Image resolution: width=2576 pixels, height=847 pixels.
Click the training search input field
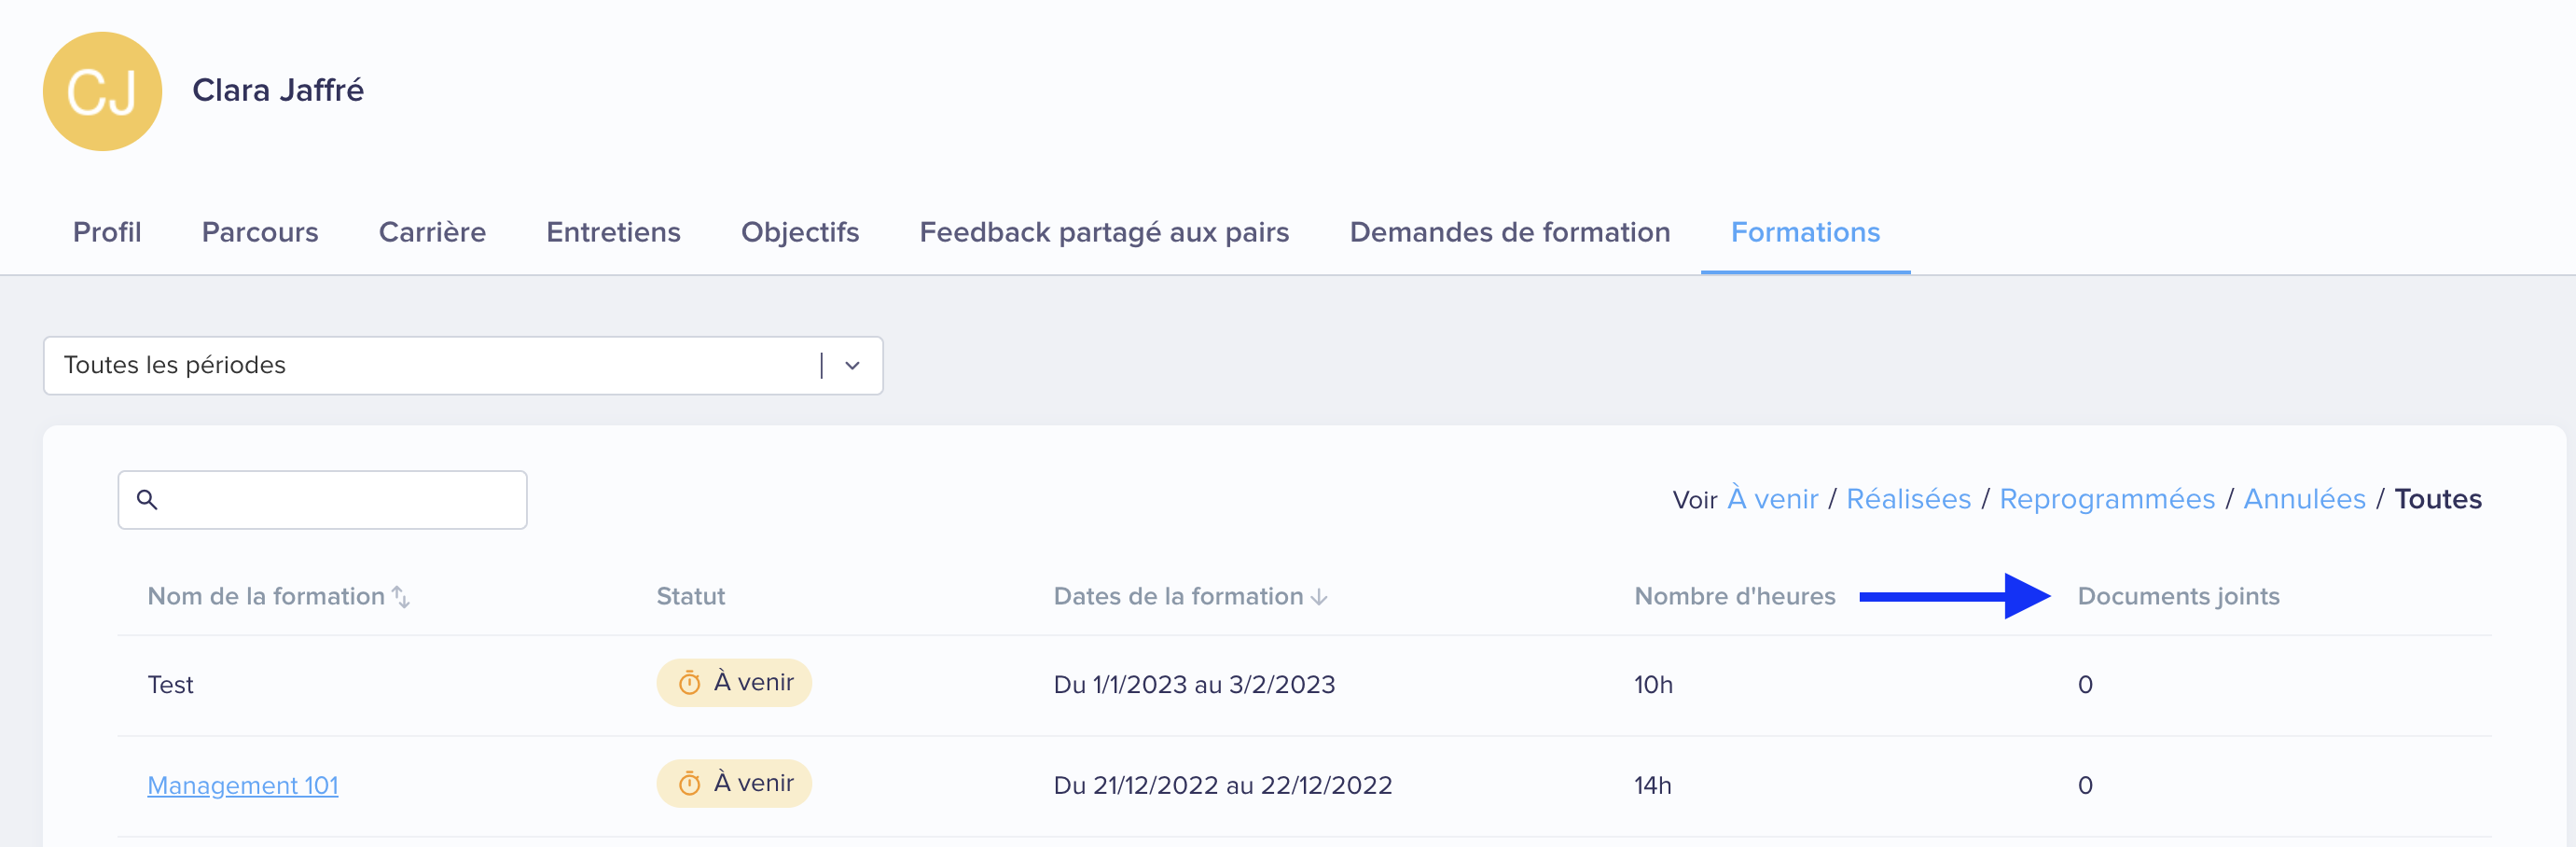coord(340,499)
